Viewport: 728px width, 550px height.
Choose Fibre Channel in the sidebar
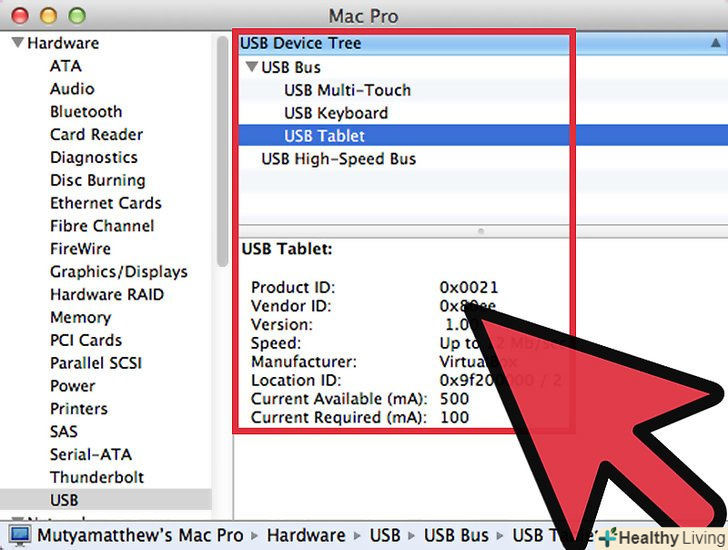[x=102, y=226]
